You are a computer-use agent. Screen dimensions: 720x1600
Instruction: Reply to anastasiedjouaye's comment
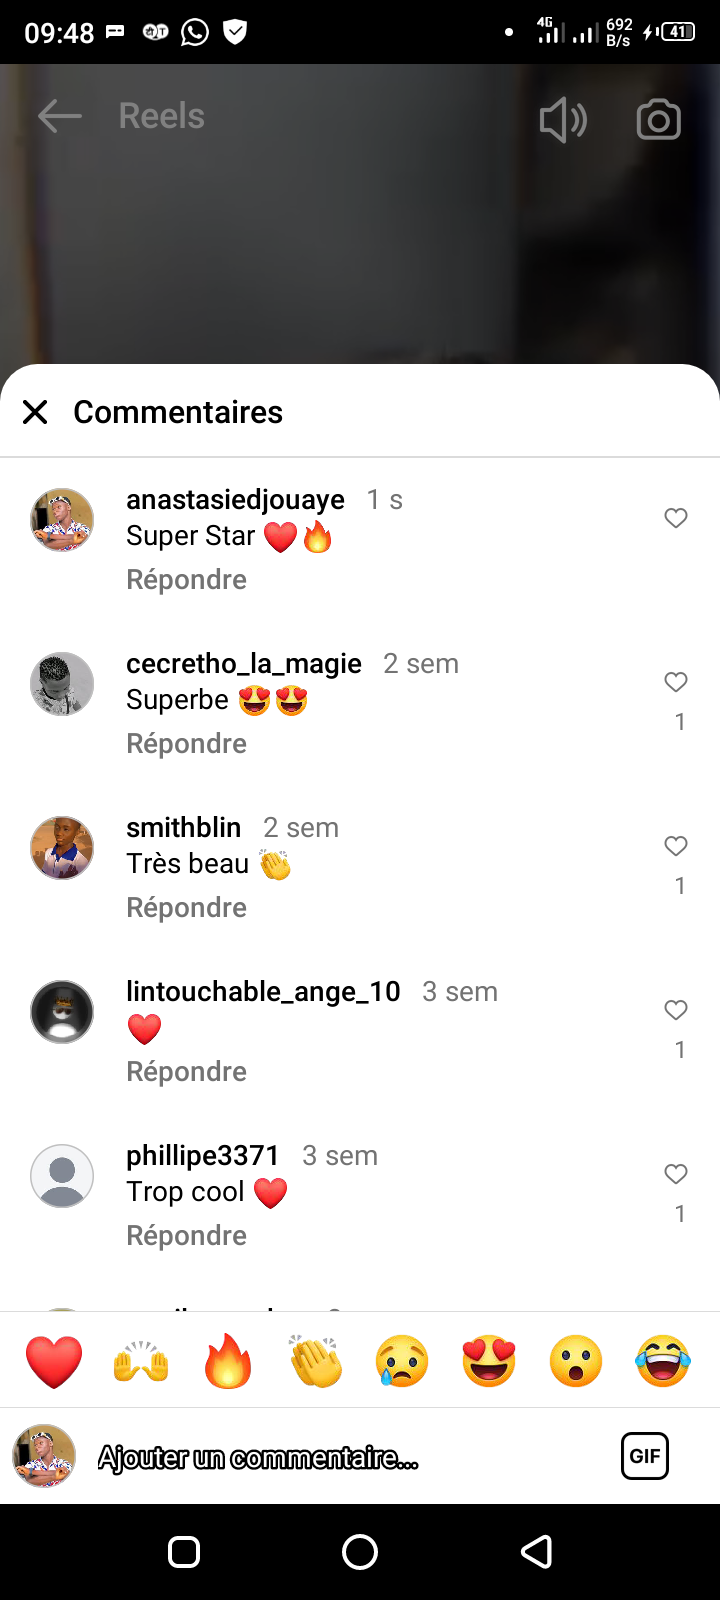(186, 580)
